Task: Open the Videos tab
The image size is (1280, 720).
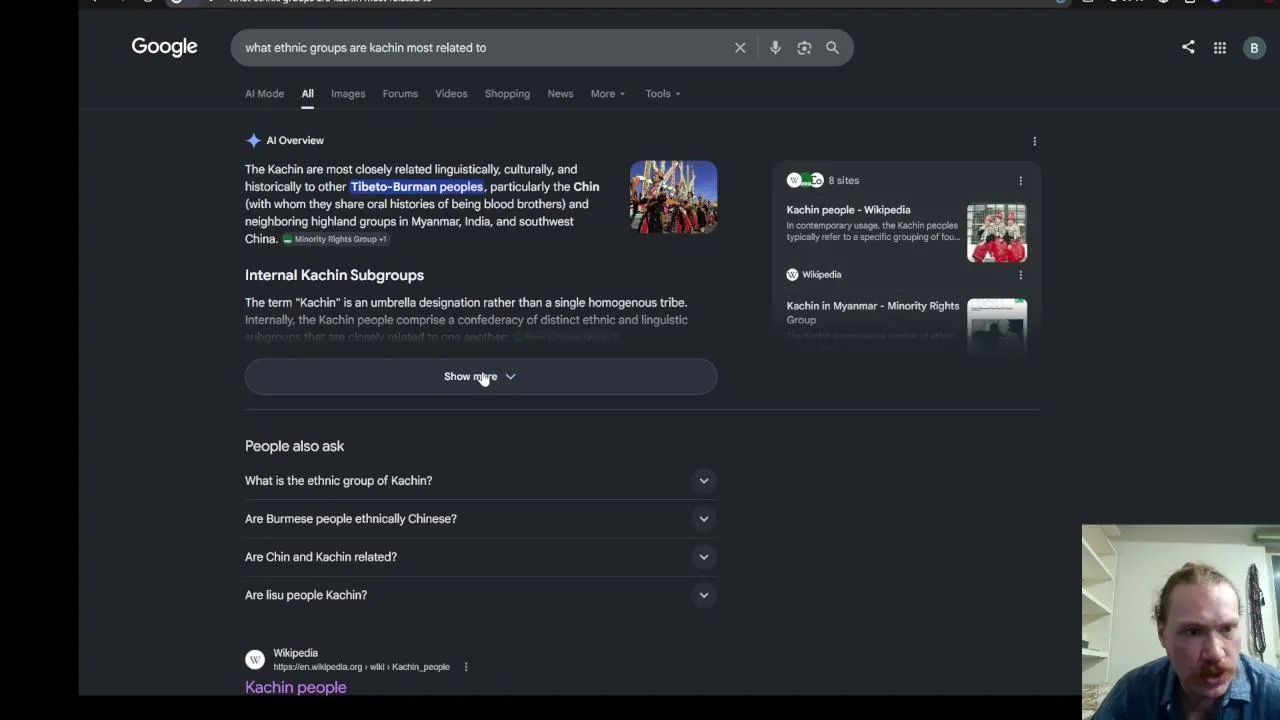Action: [x=451, y=94]
